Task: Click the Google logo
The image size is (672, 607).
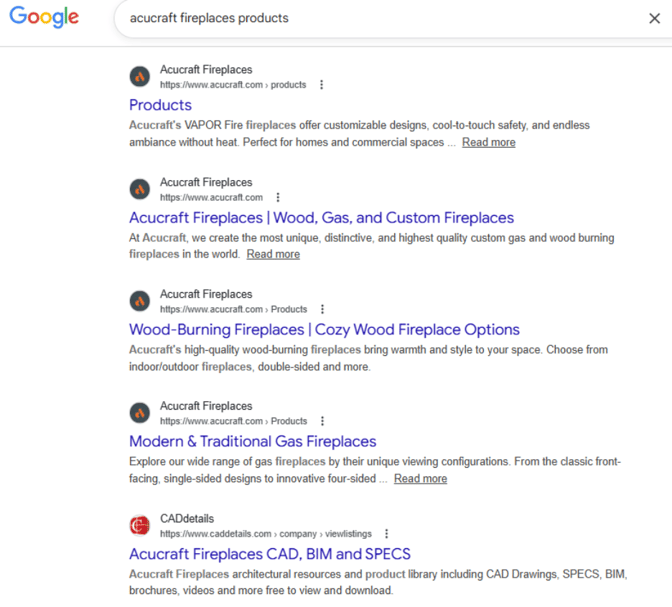Action: point(44,17)
